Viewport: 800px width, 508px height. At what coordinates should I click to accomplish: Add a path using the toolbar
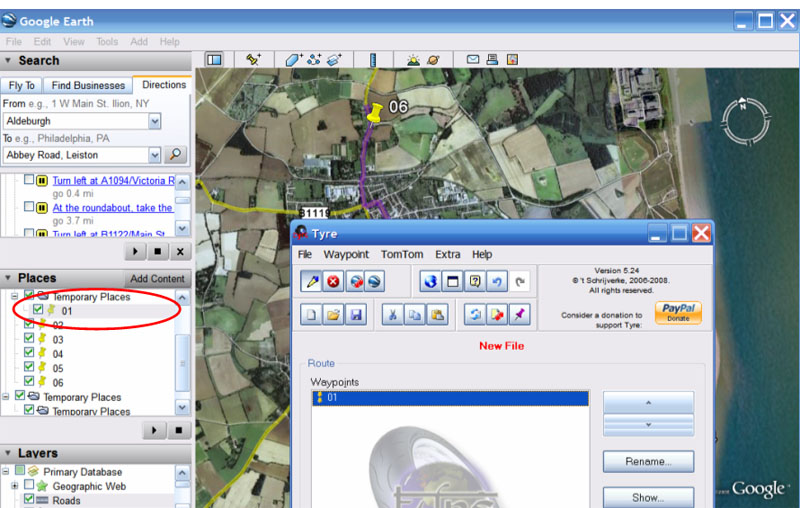pyautogui.click(x=314, y=60)
